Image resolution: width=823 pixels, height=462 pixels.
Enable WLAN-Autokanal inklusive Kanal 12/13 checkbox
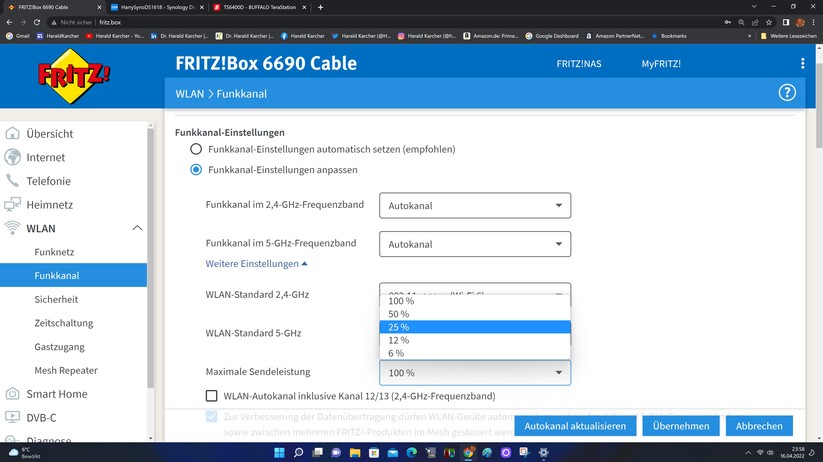211,396
